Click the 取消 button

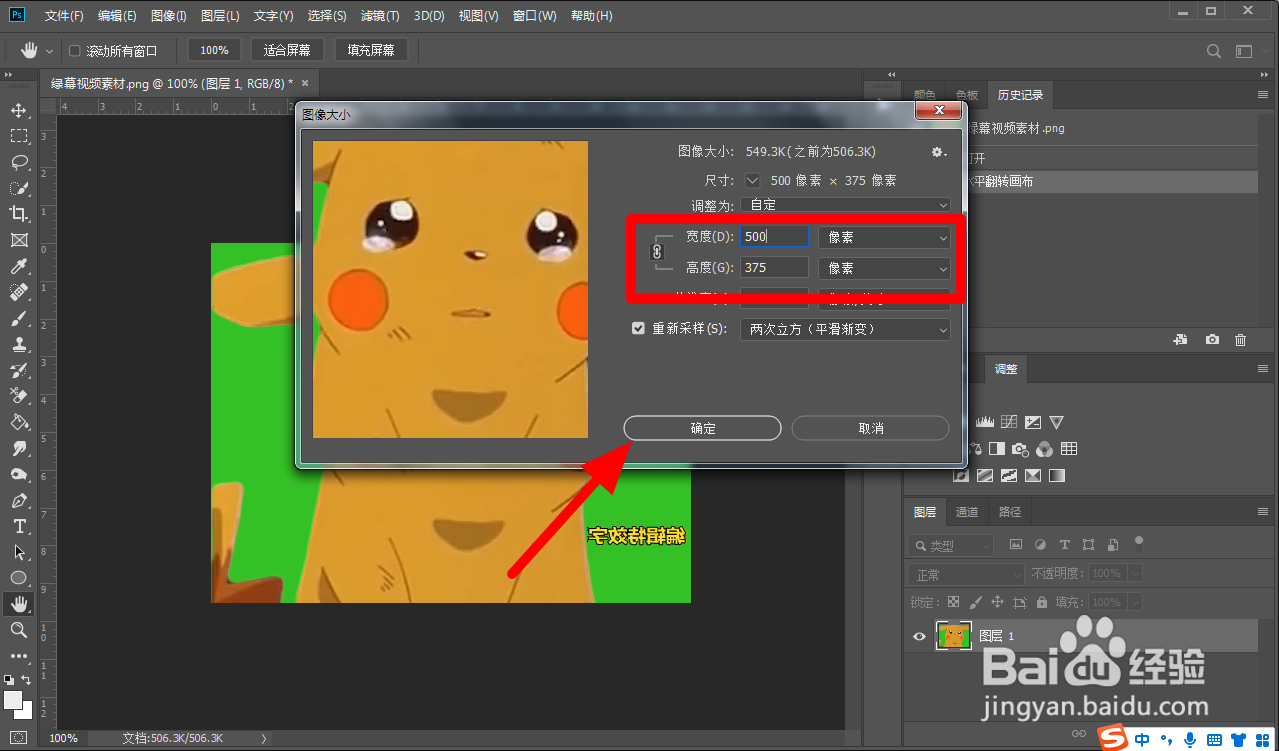[x=870, y=428]
